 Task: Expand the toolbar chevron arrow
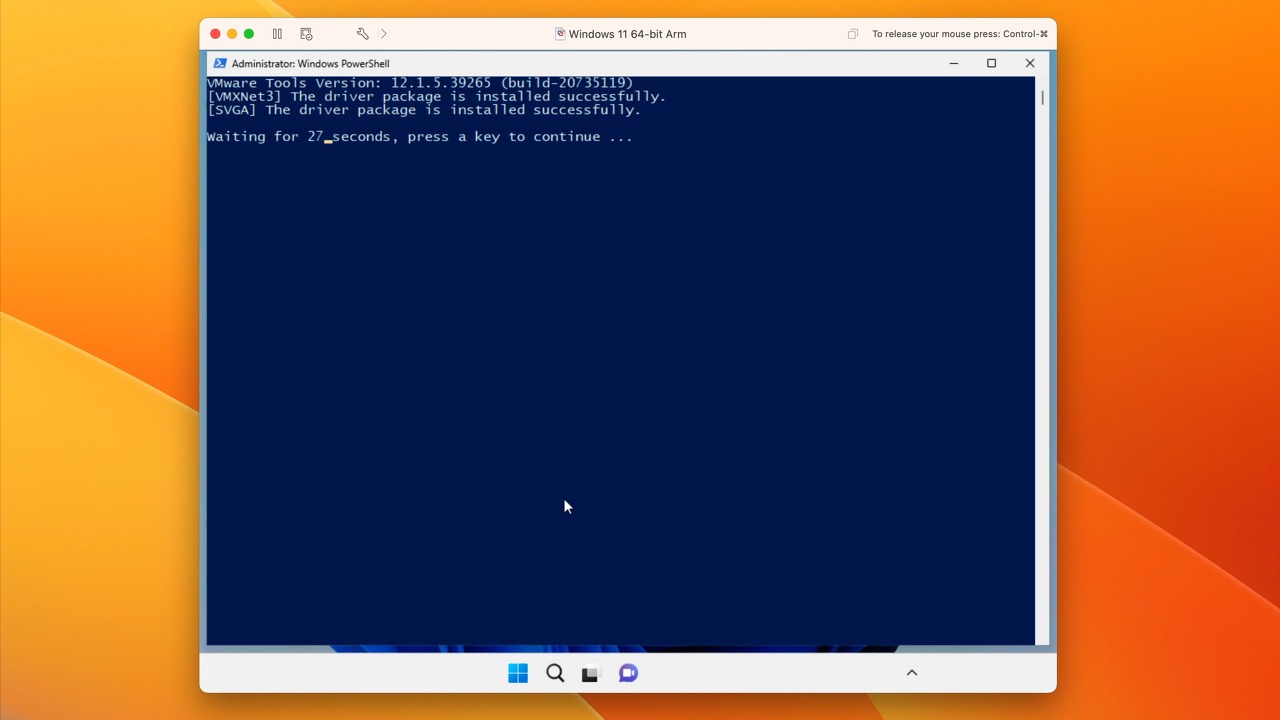point(384,34)
